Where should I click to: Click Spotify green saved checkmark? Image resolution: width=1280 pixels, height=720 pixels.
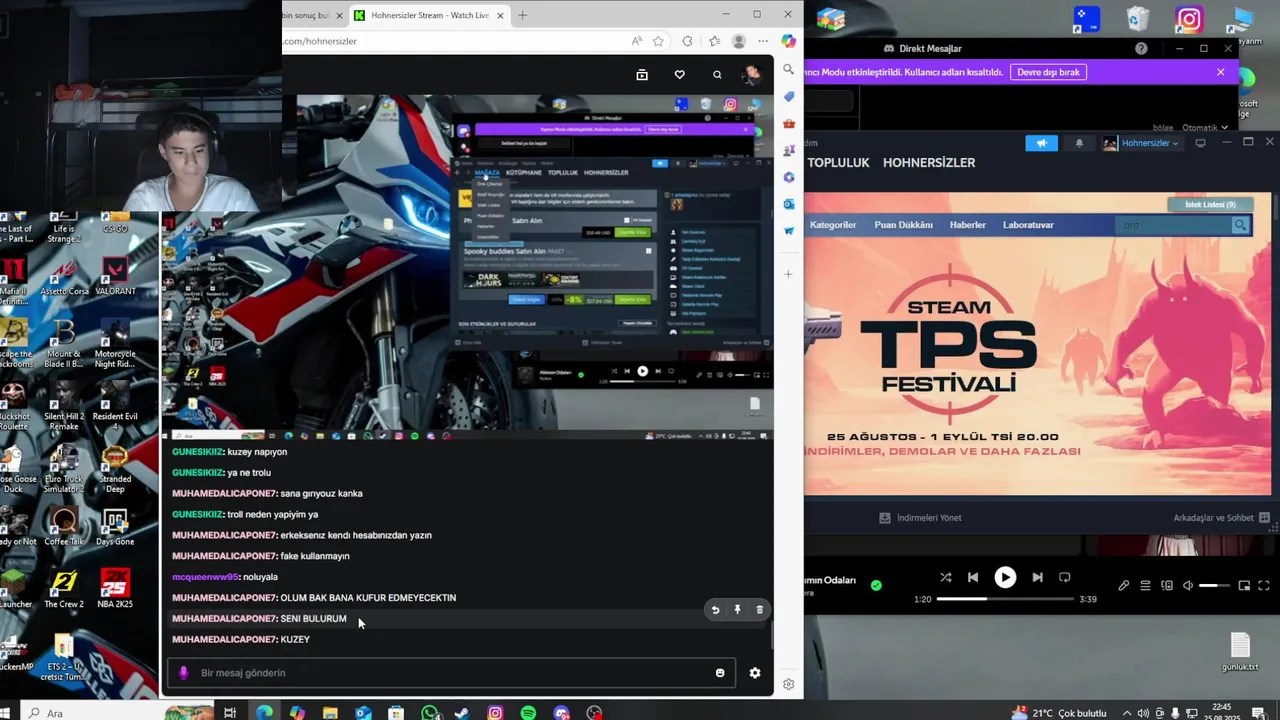pyautogui.click(x=876, y=585)
